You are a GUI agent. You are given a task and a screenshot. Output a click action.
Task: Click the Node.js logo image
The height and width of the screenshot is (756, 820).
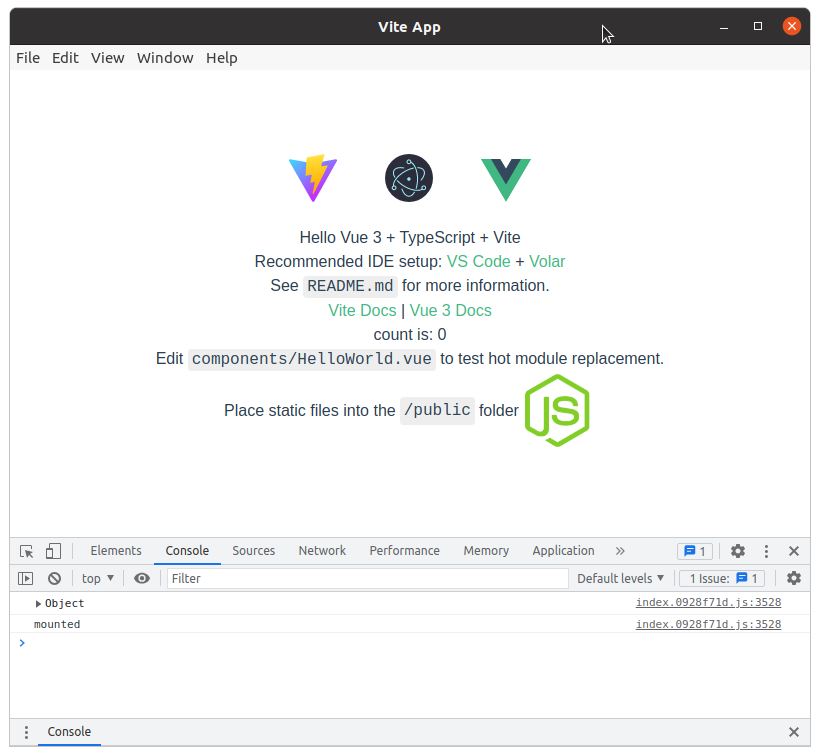(x=557, y=410)
